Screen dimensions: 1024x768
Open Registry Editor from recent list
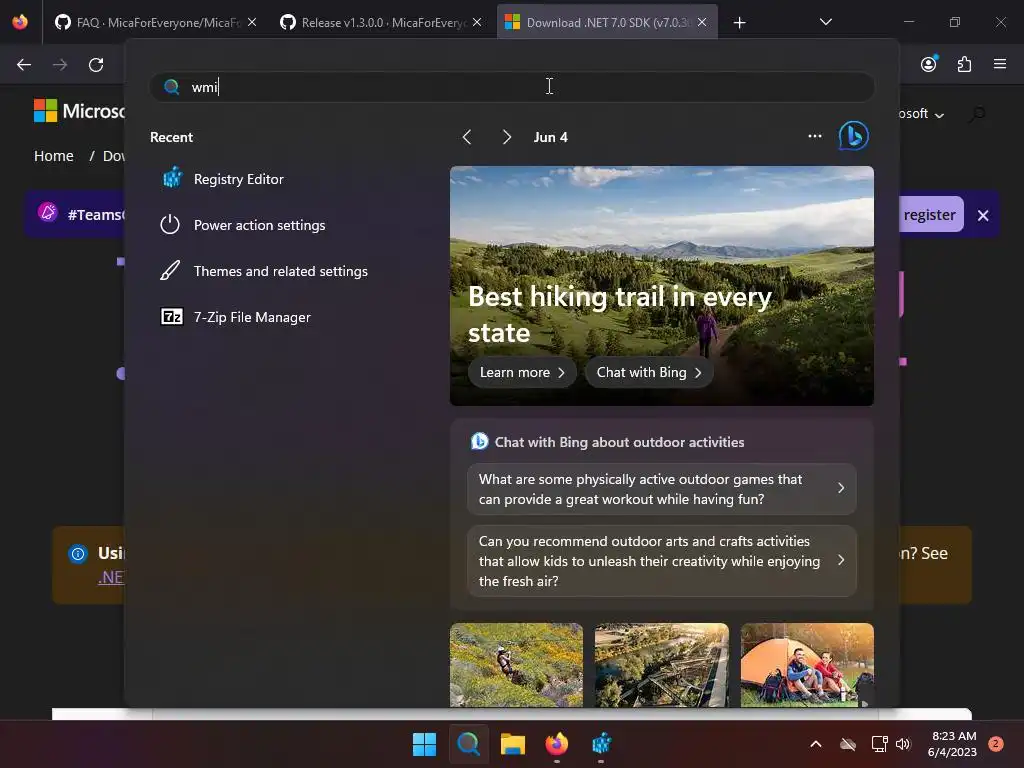222,179
